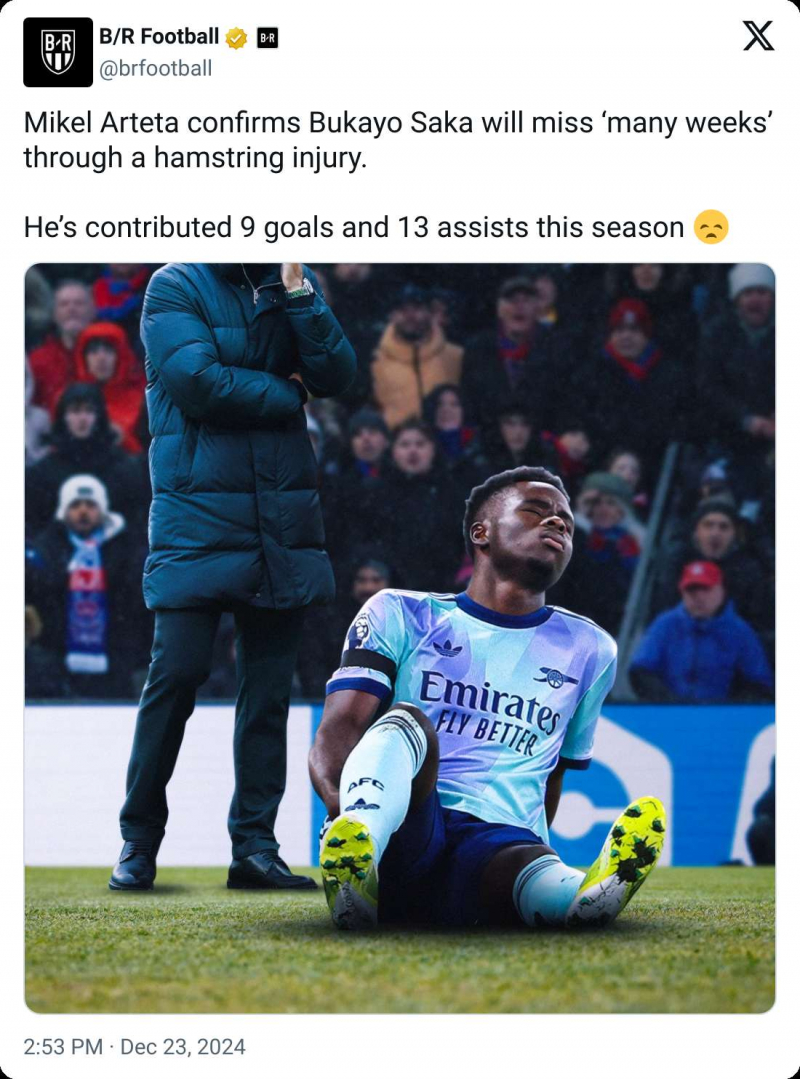
Task: Click the Premier League sleeve badge
Action: click(359, 630)
